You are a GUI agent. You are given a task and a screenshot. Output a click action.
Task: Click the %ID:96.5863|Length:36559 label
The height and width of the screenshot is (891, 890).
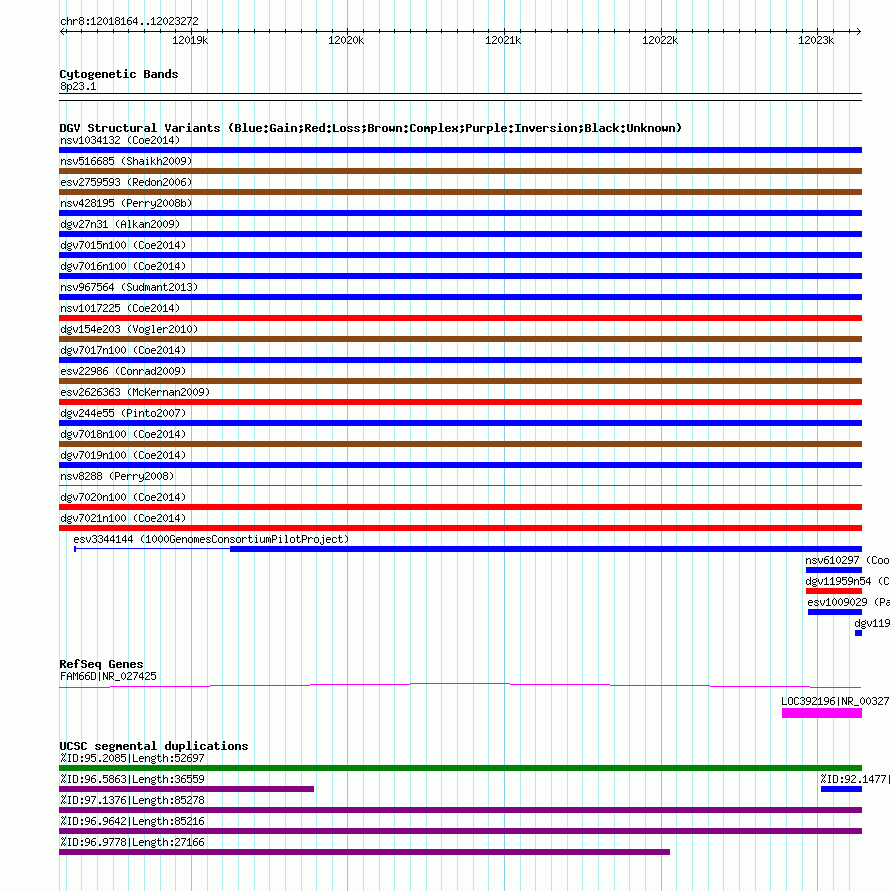tap(132, 780)
